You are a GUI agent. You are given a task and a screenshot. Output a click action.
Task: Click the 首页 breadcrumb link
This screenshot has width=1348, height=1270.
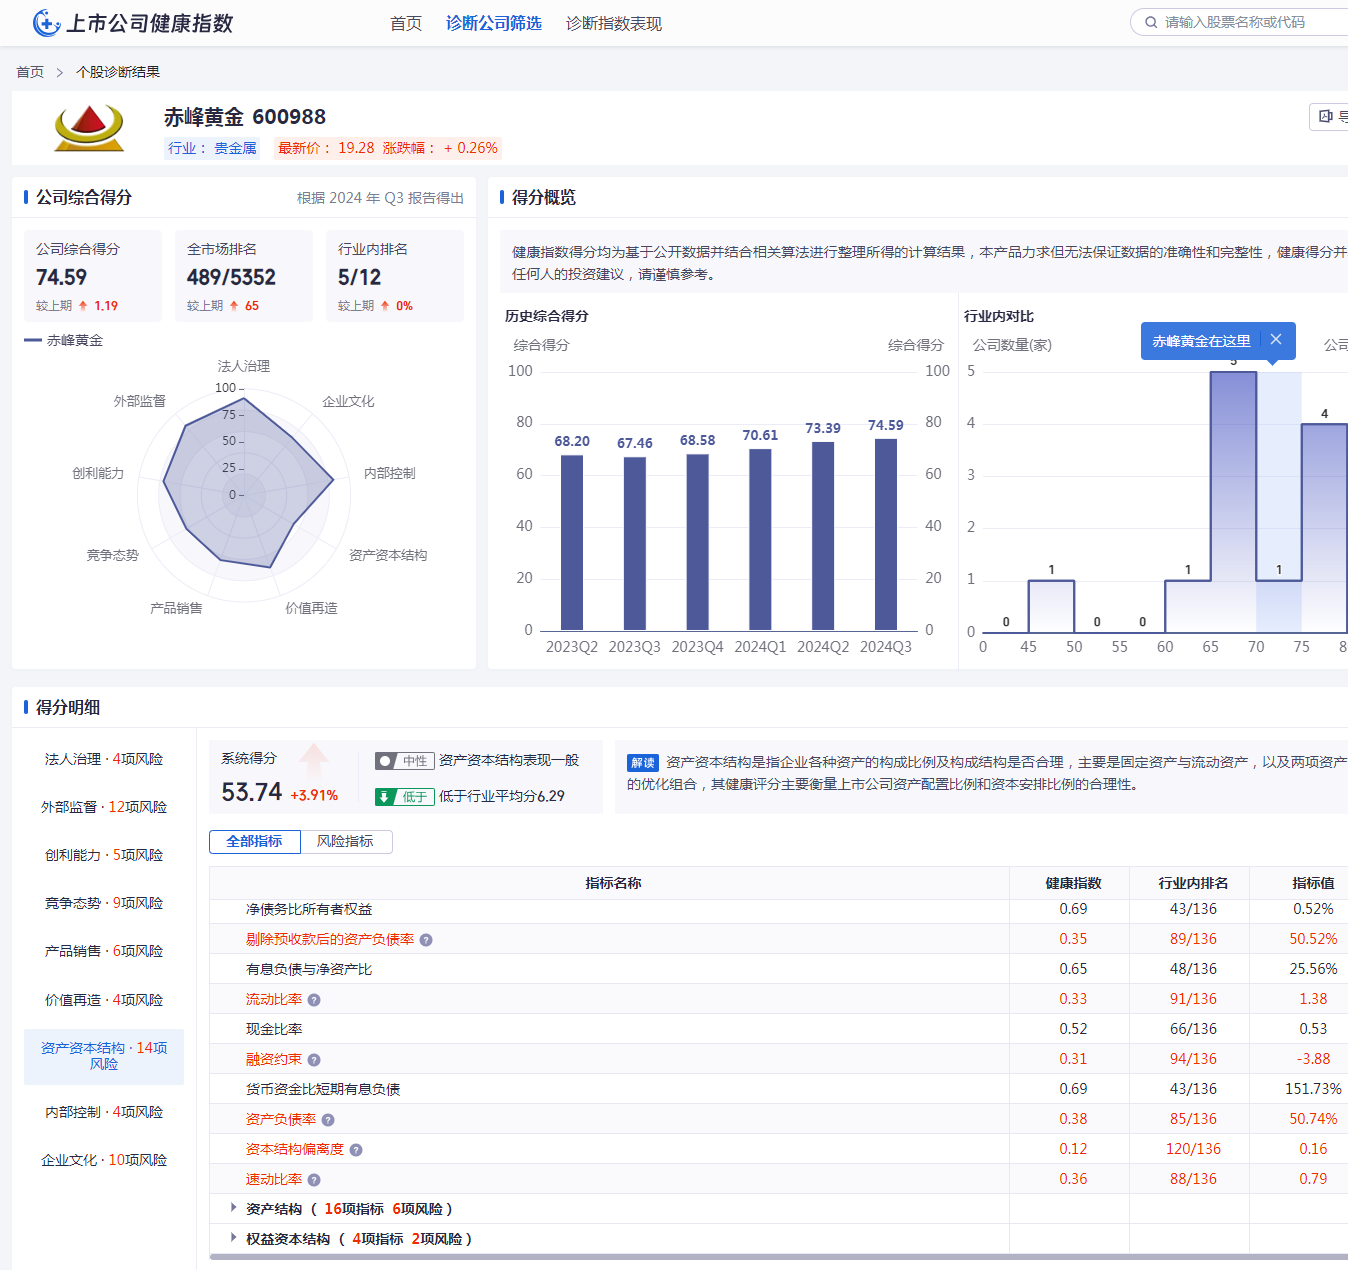point(30,72)
